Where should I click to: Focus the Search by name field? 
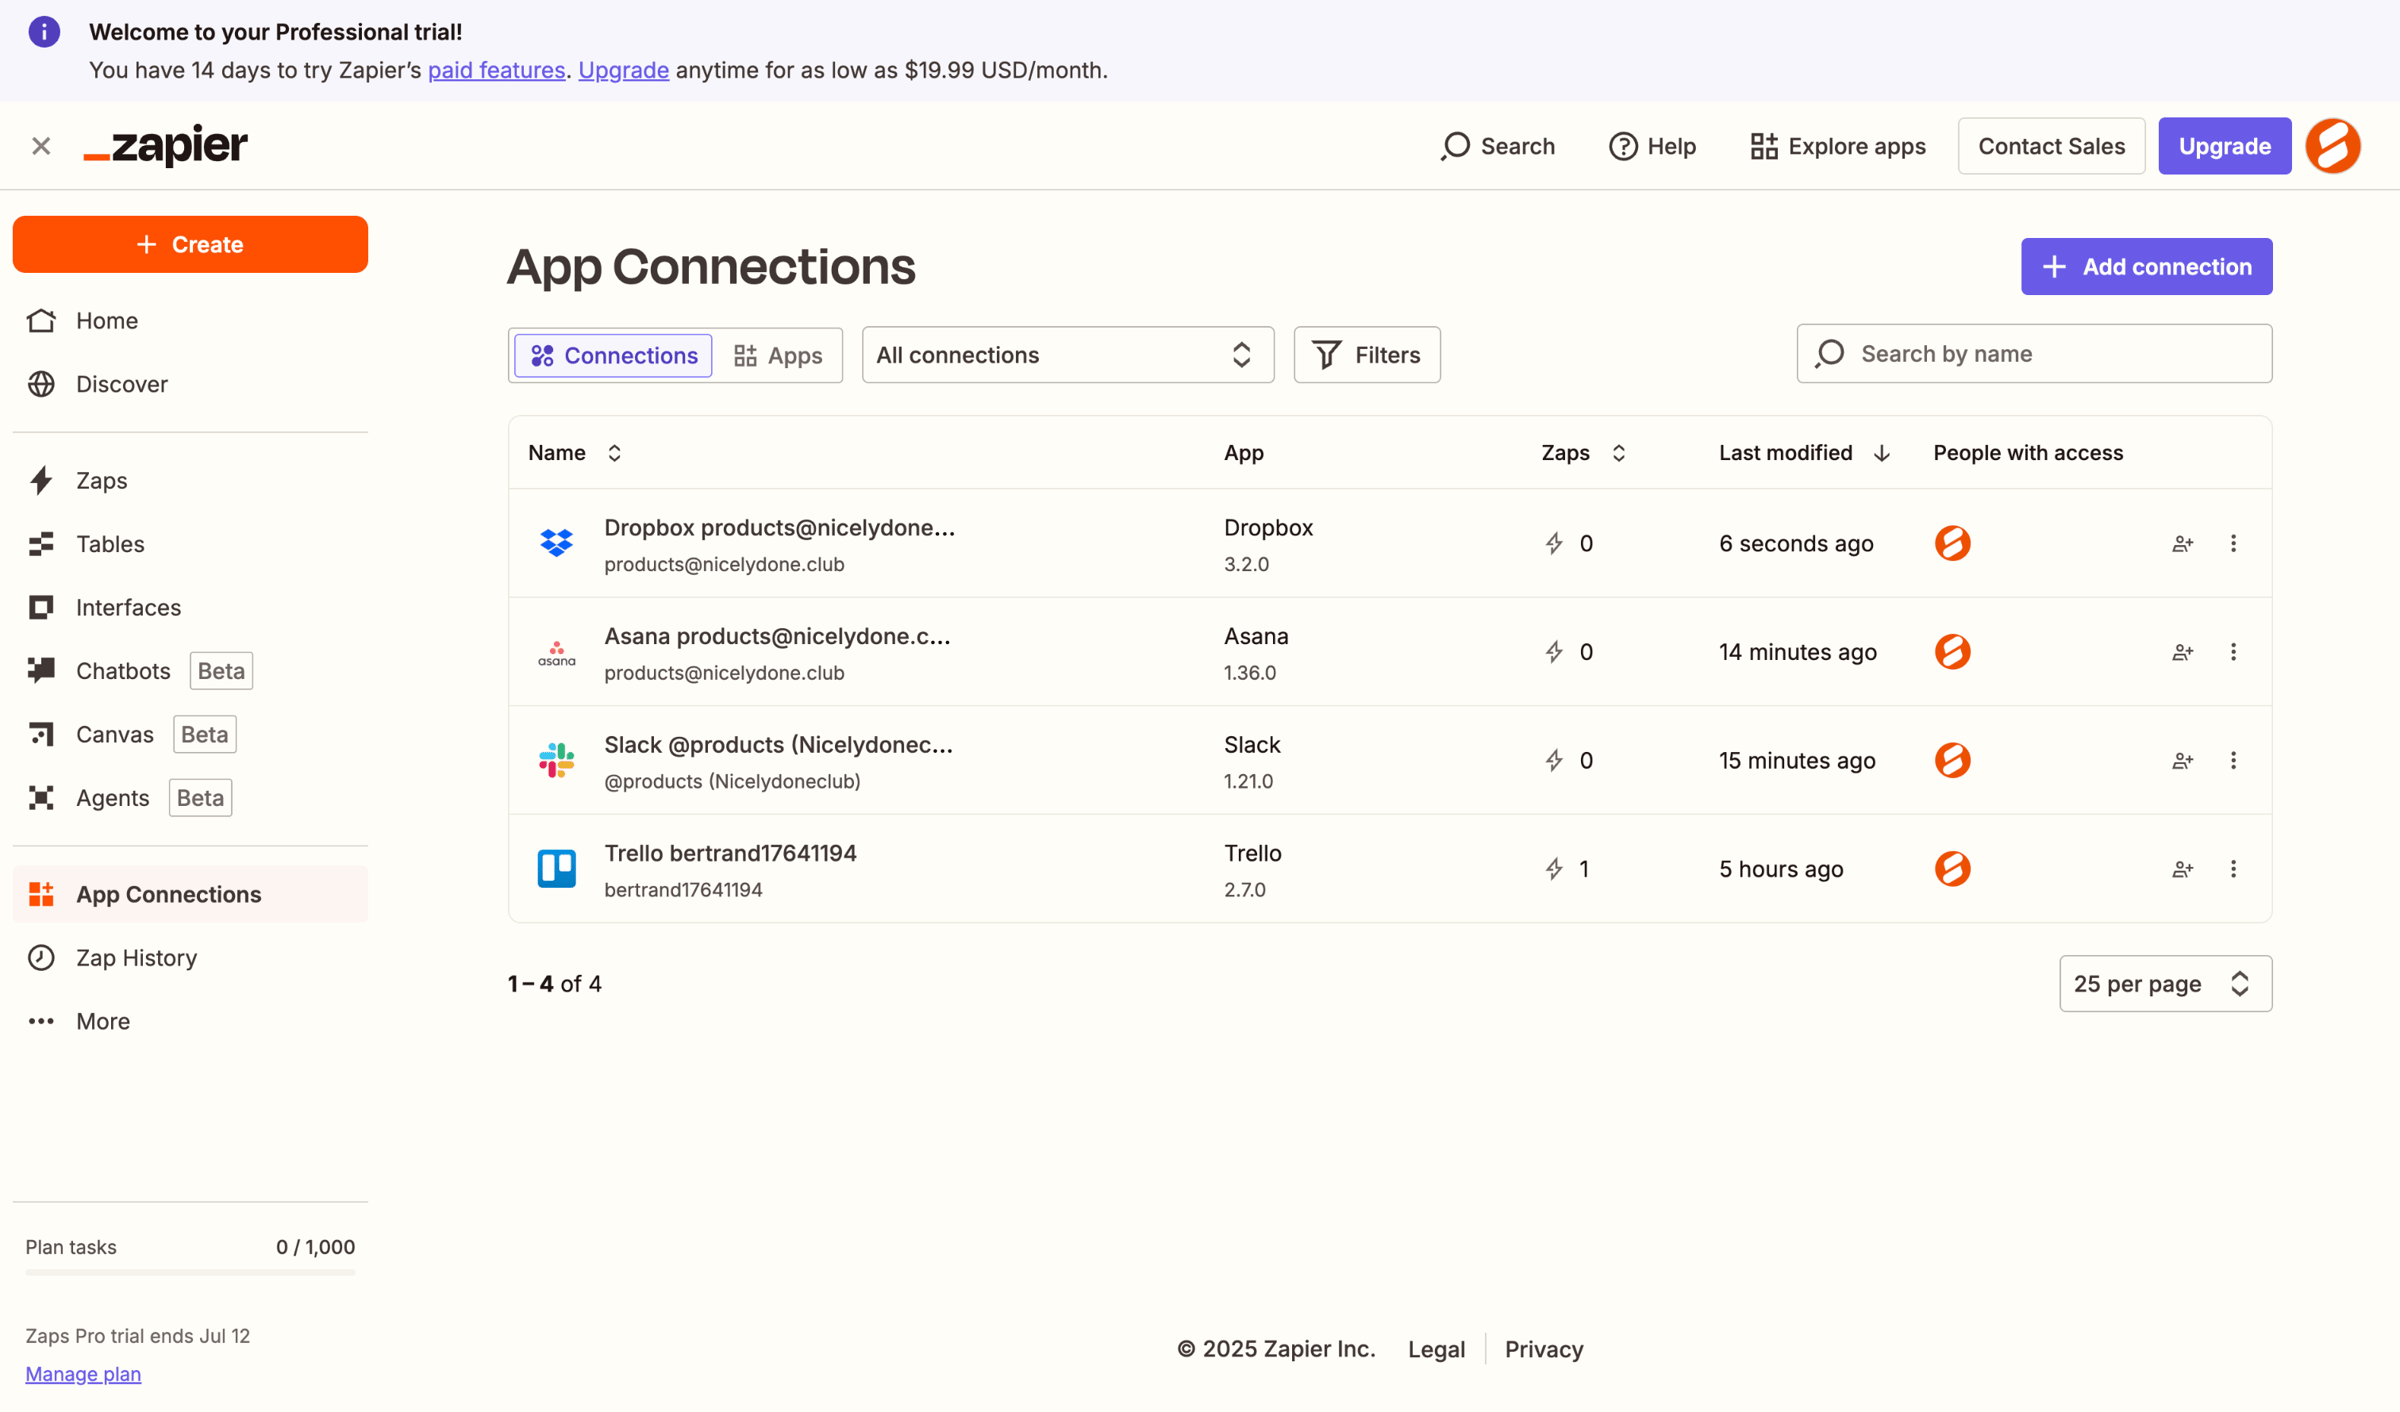[2034, 353]
